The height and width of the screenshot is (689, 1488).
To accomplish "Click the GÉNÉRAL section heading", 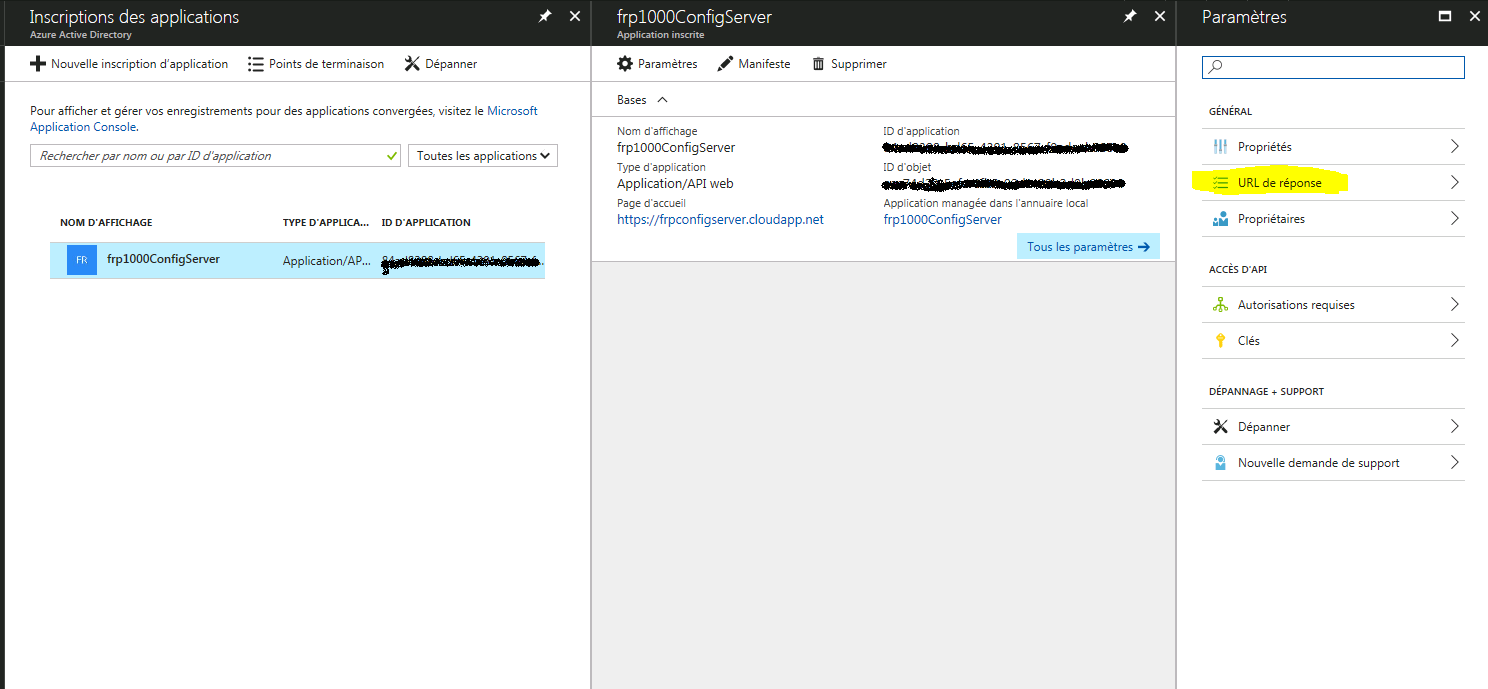I will [1230, 112].
